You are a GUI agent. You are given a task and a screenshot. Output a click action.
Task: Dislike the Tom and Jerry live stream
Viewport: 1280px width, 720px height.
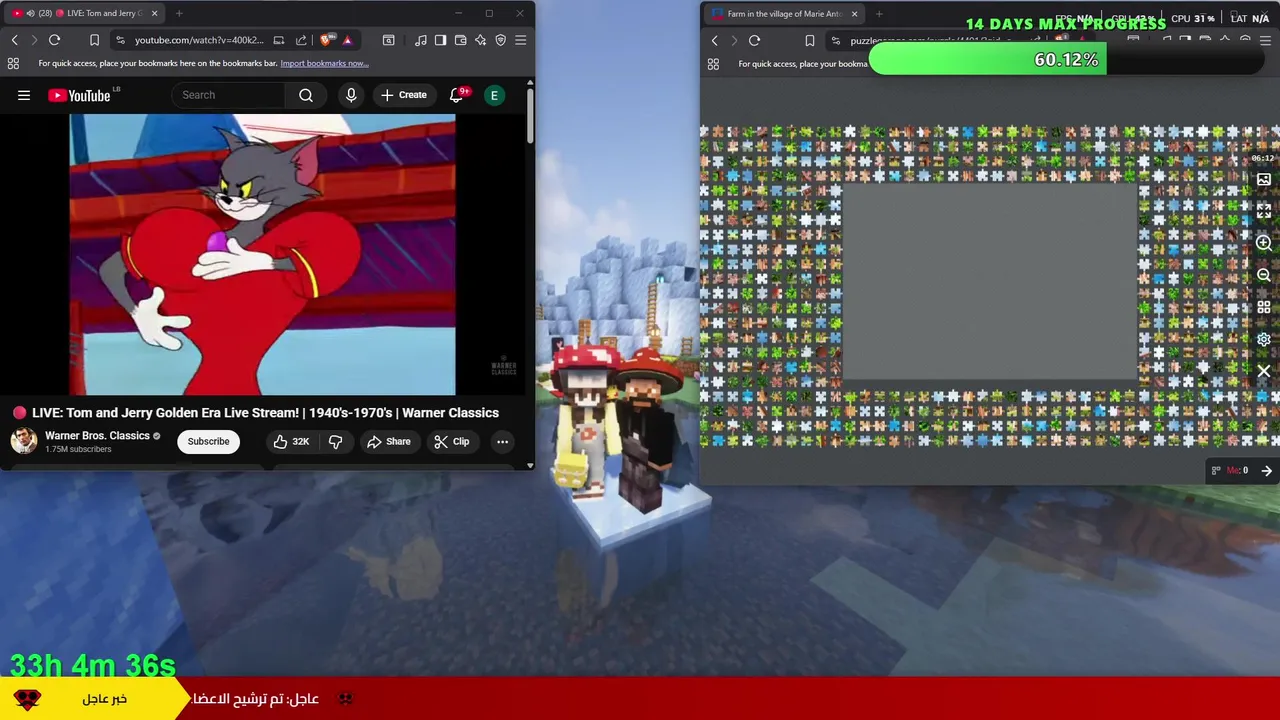point(335,441)
